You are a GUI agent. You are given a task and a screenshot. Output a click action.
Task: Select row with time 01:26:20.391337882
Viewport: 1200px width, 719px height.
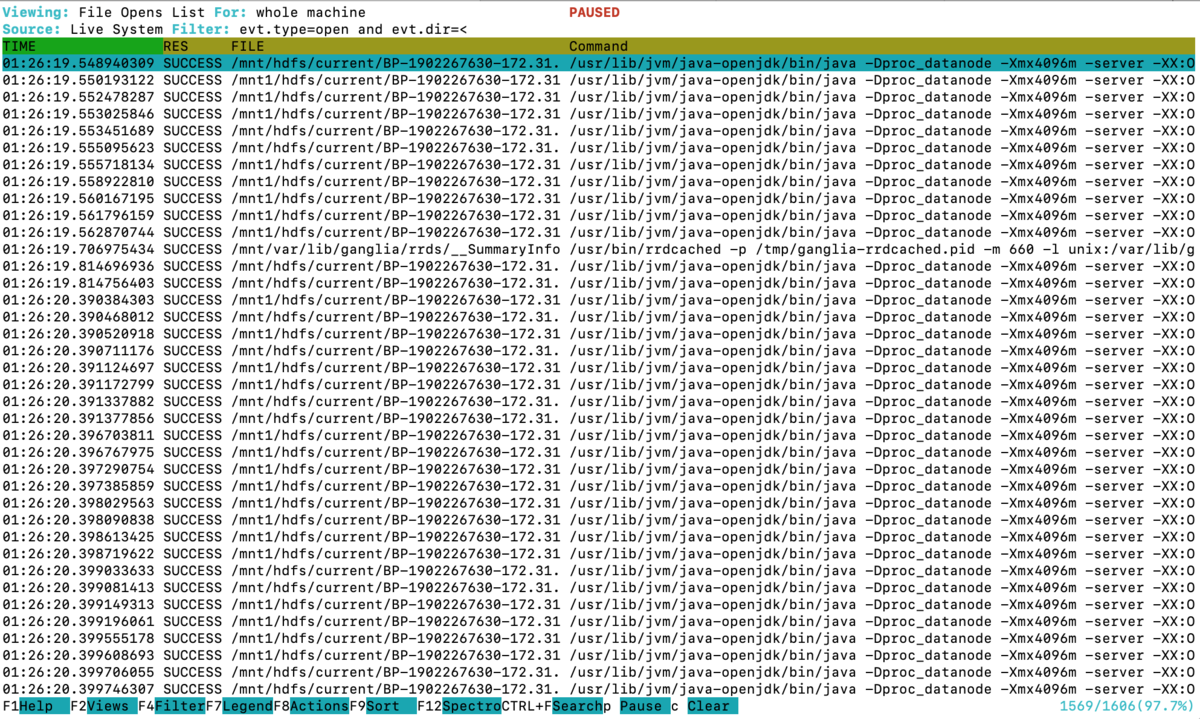pos(600,402)
